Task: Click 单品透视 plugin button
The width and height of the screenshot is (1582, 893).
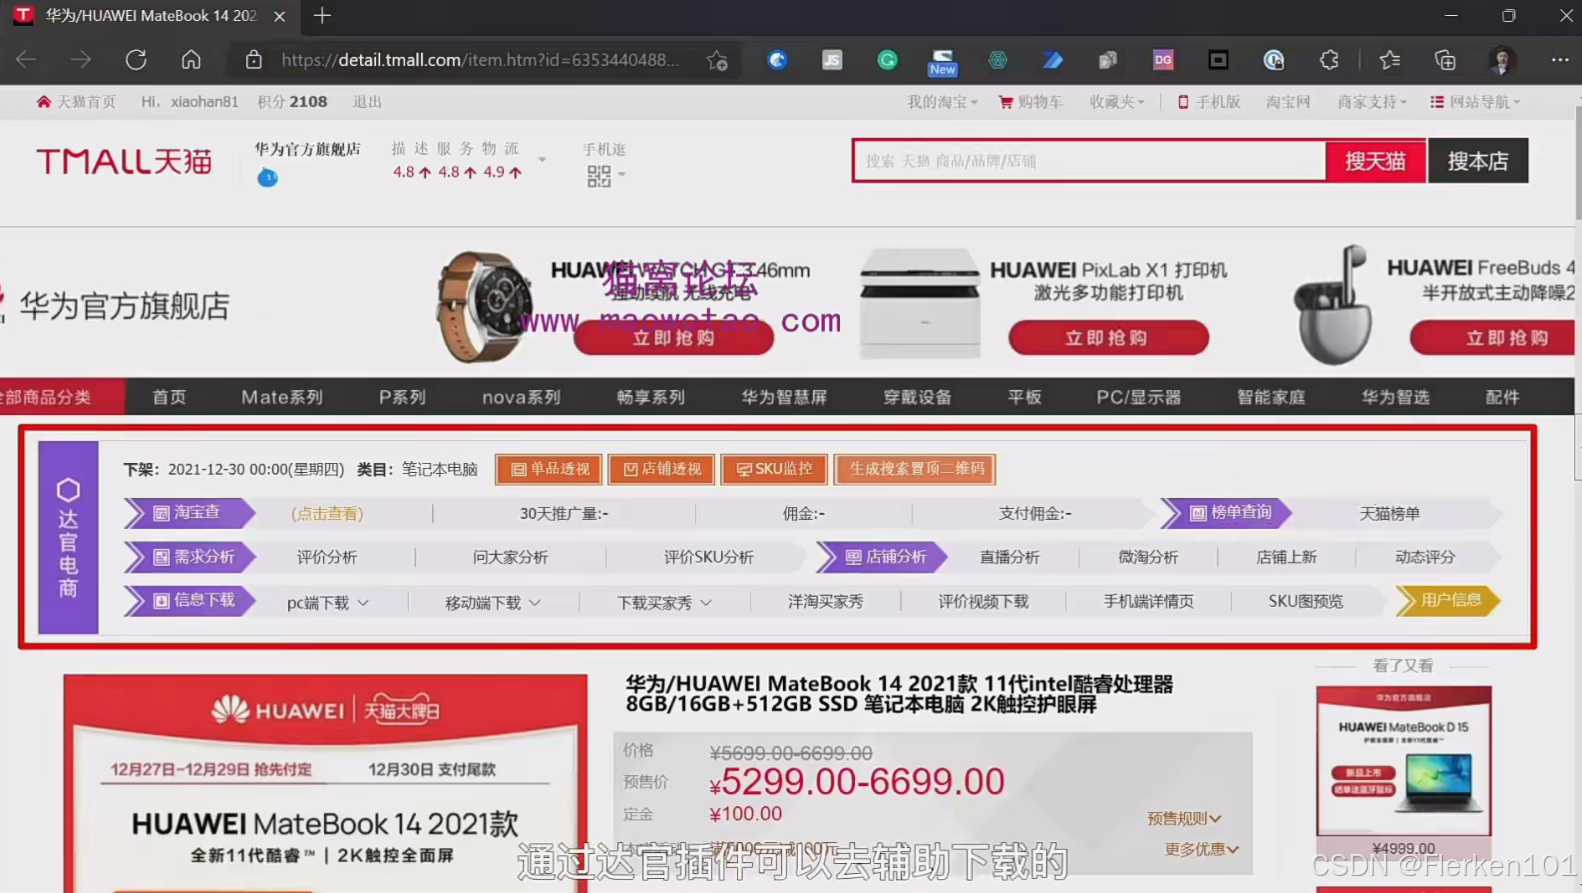Action: [549, 469]
